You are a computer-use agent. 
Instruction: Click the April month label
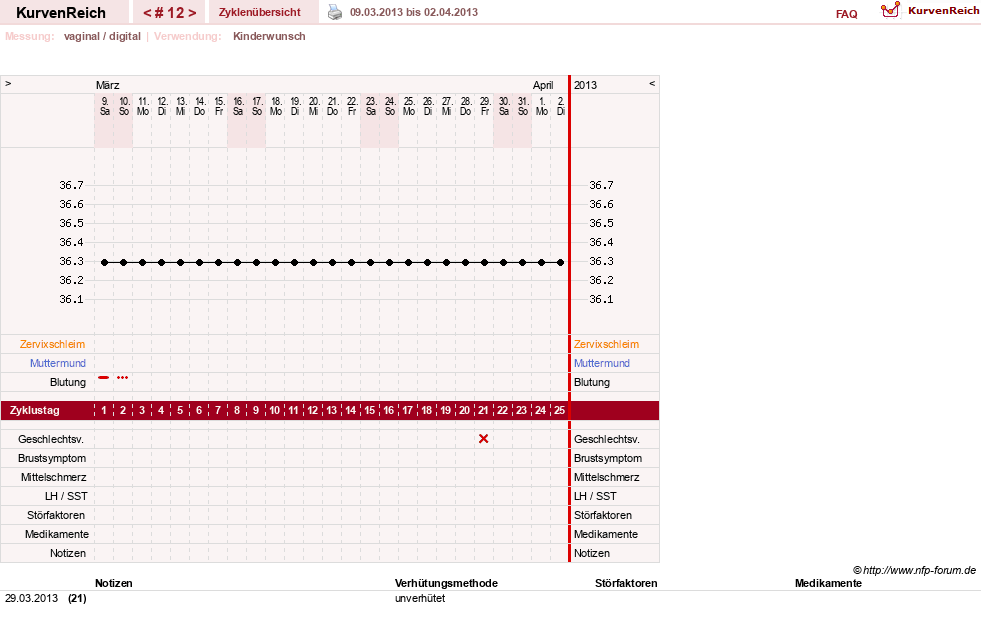point(543,85)
